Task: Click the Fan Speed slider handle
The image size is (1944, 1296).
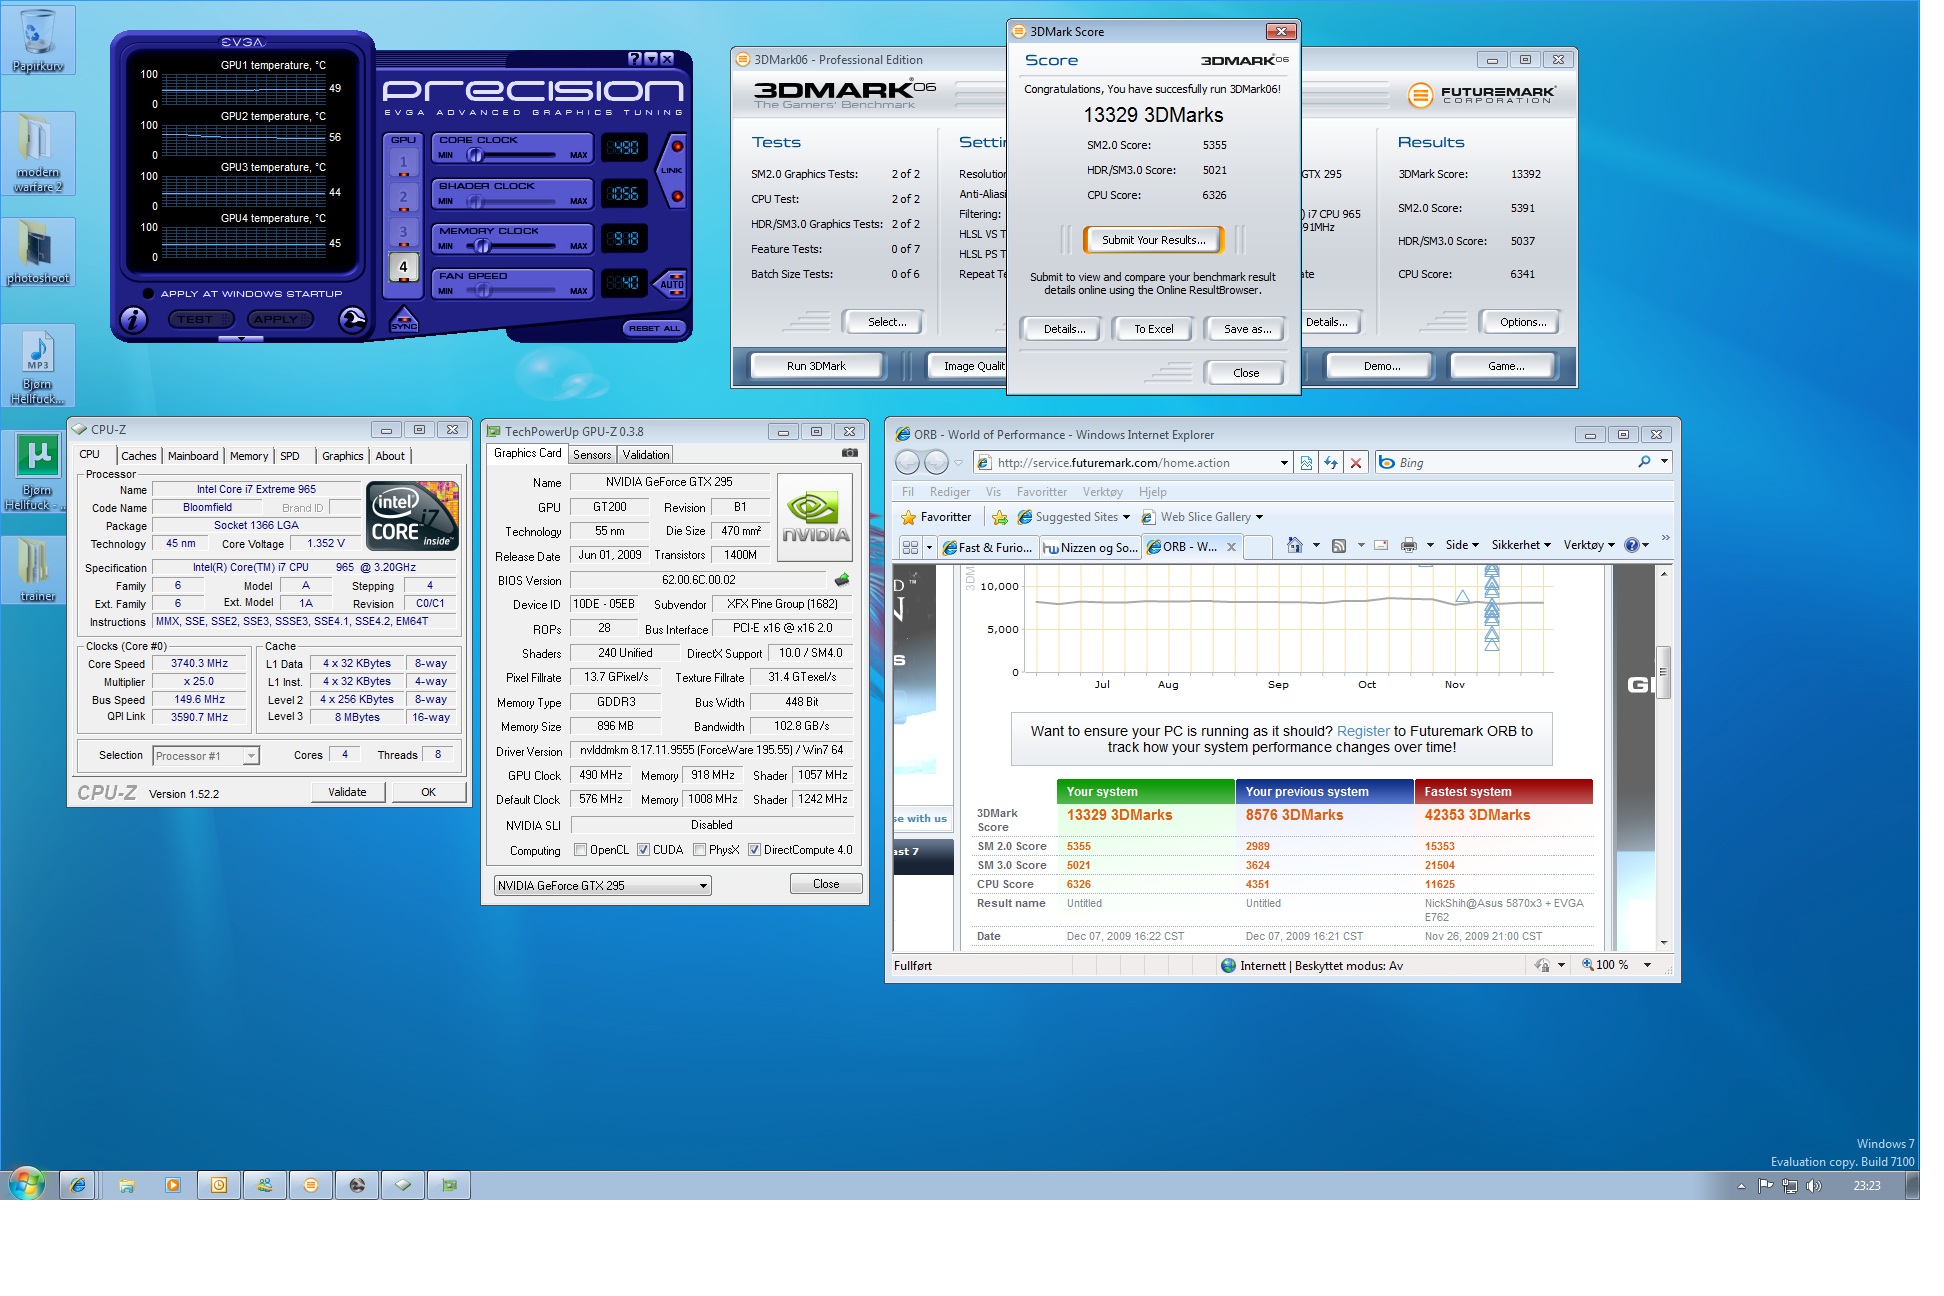Action: click(x=484, y=291)
